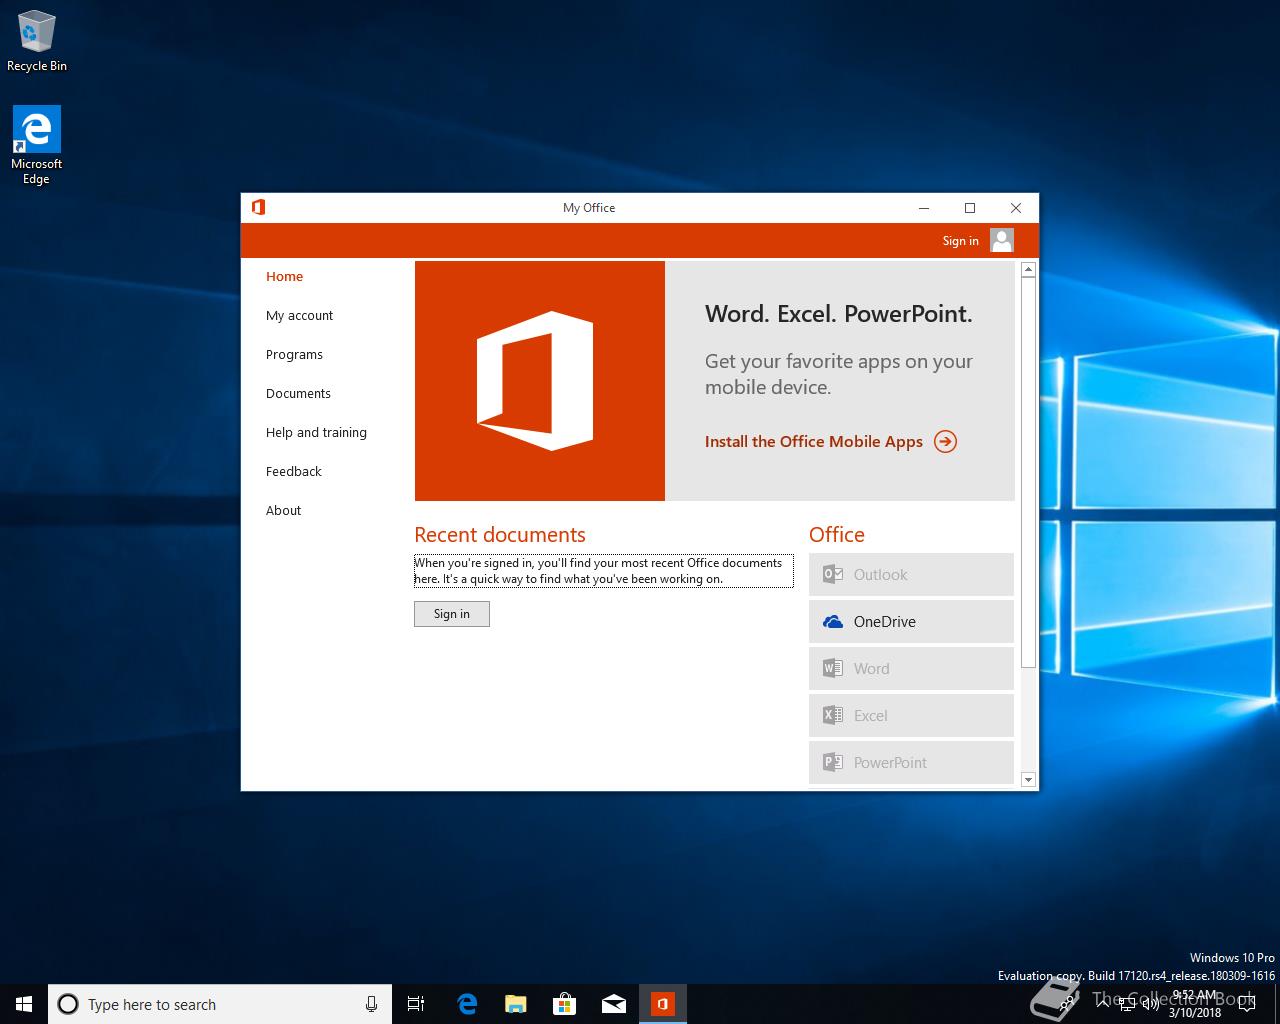The height and width of the screenshot is (1024, 1280).
Task: Open My account in sidebar
Action: [299, 316]
